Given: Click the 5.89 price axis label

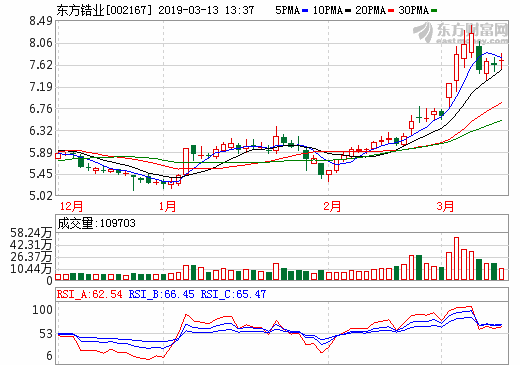Looking at the screenshot, I should click(41, 153).
